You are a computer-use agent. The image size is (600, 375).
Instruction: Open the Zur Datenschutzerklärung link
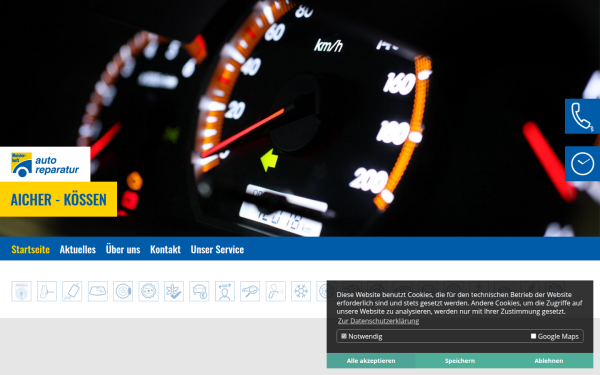378,321
